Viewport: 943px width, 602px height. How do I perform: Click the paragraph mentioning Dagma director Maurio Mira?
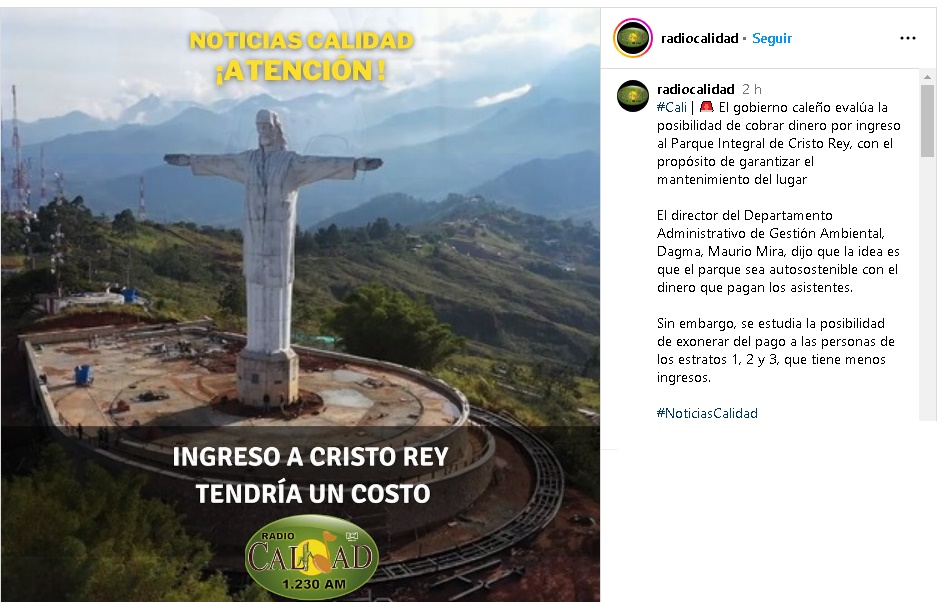[x=778, y=251]
